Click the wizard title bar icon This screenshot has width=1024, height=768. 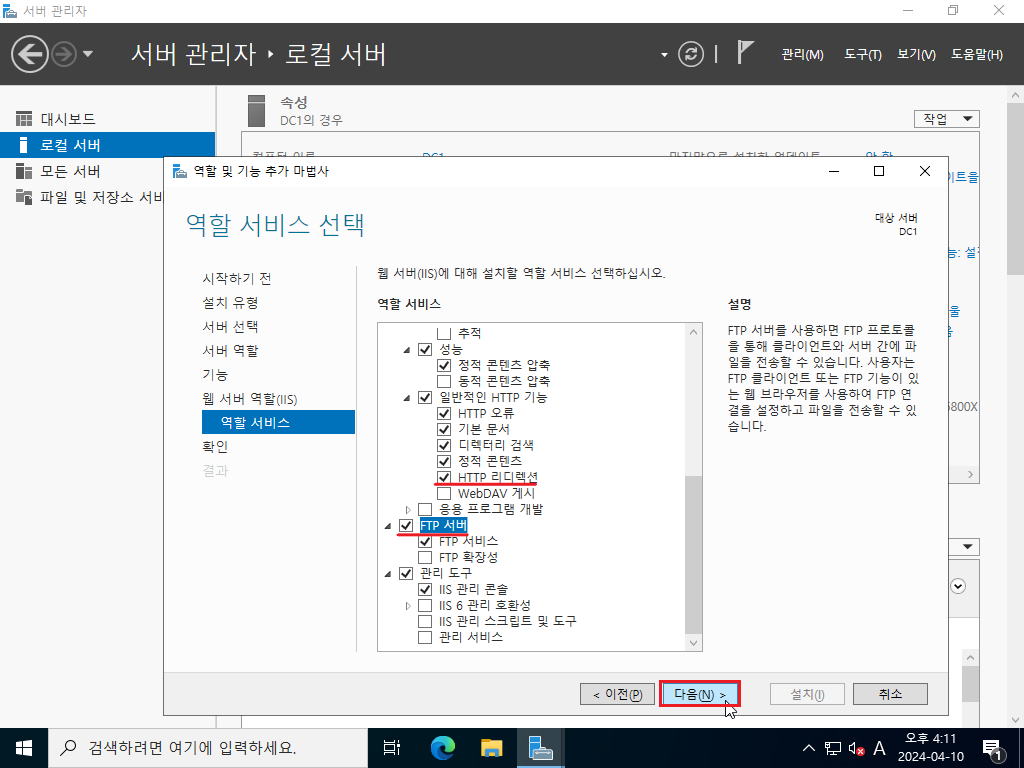[x=180, y=171]
